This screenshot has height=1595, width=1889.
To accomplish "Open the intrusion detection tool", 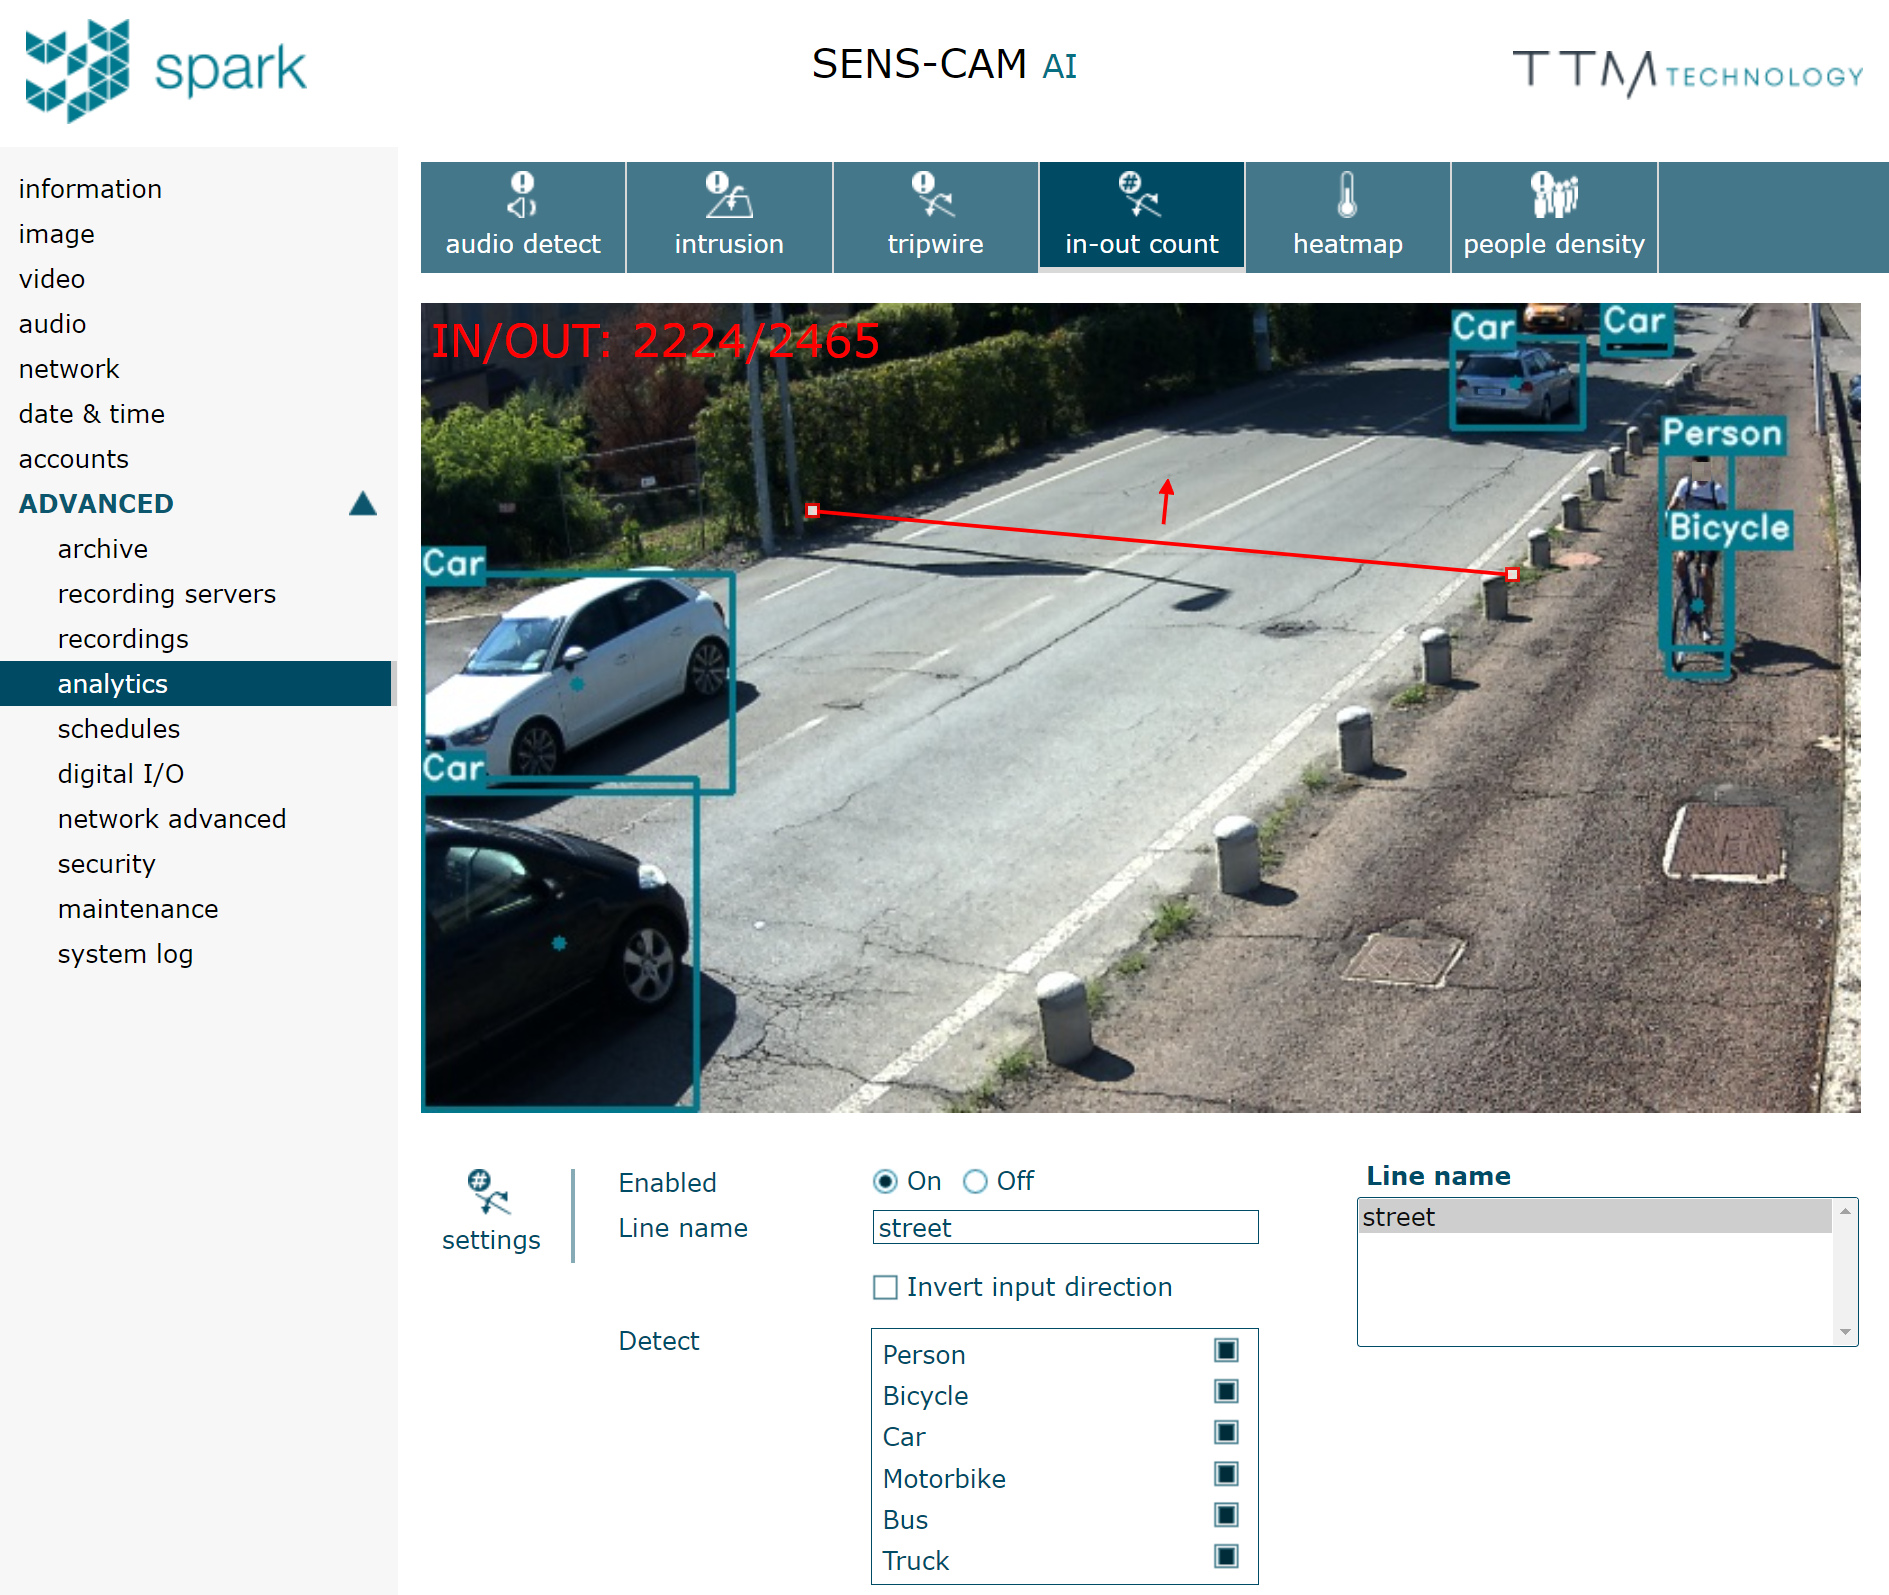I will [x=729, y=216].
